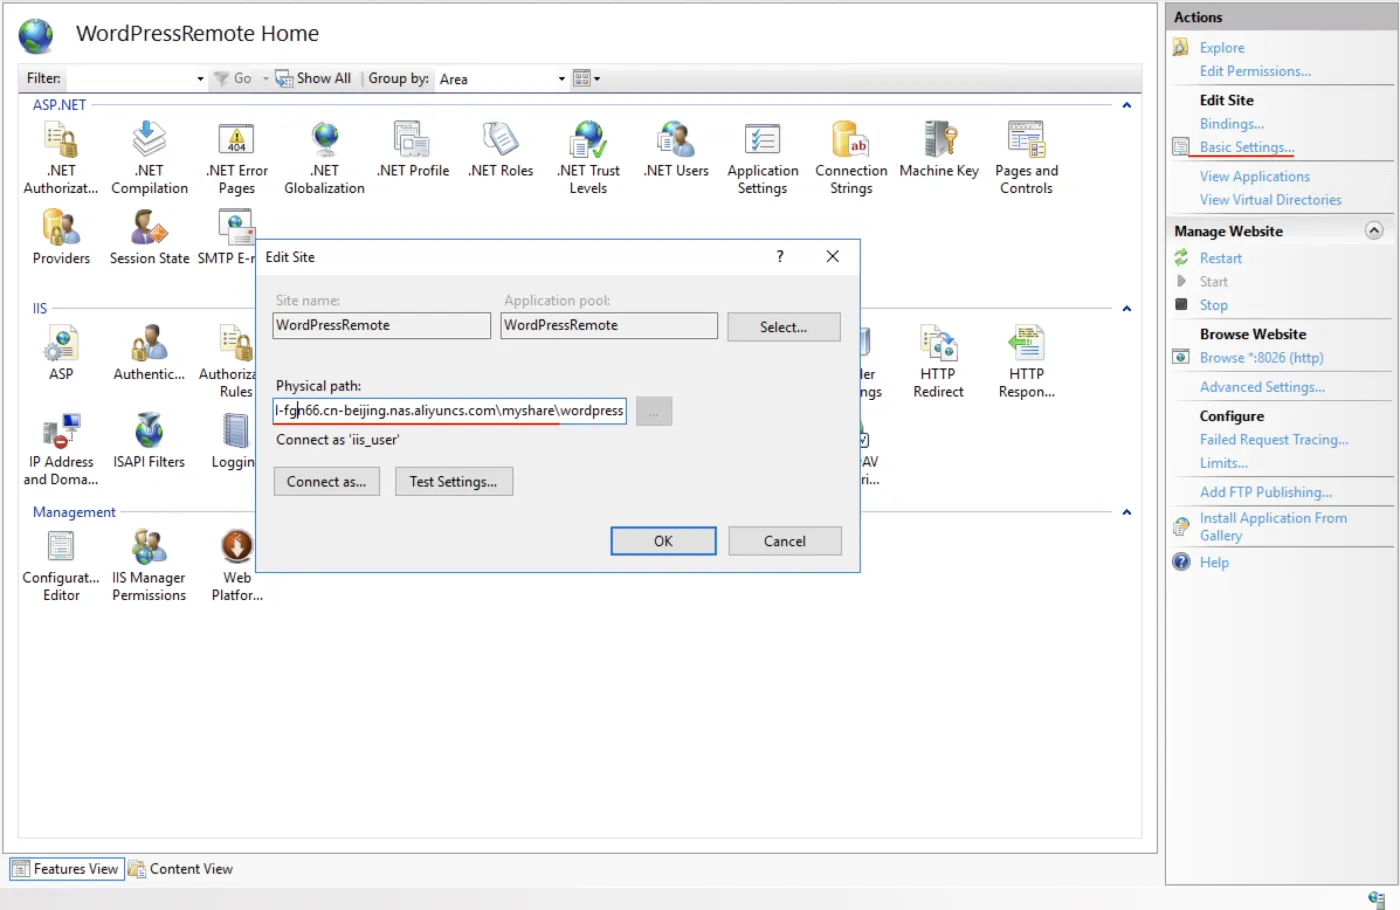The image size is (1400, 910).
Task: Open Failed Request Tracing... link
Action: pos(1274,440)
